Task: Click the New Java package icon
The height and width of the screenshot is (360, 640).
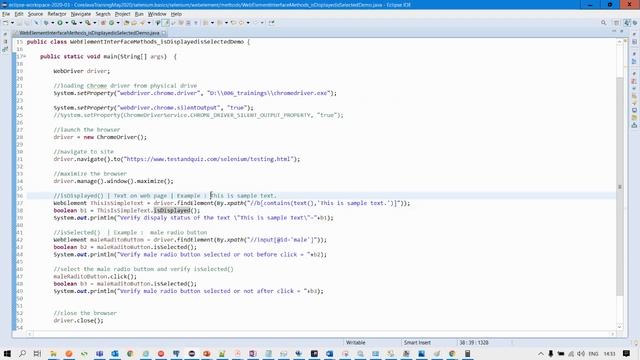Action: pyautogui.click(x=103, y=23)
